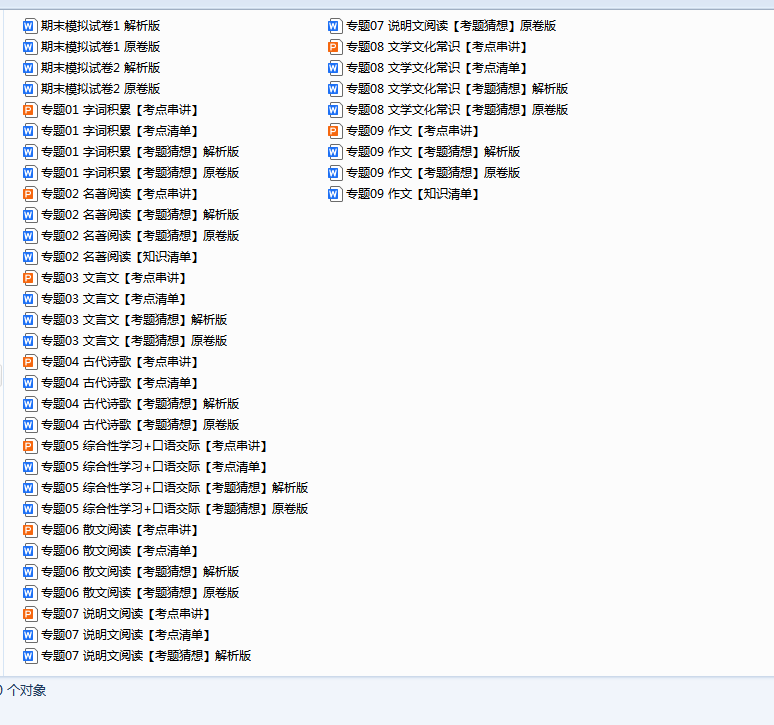This screenshot has height=725, width=774.
Task: Choose file 专题05 综合性学习+口语交际【考题猜想】原卷版
Action: [174, 509]
